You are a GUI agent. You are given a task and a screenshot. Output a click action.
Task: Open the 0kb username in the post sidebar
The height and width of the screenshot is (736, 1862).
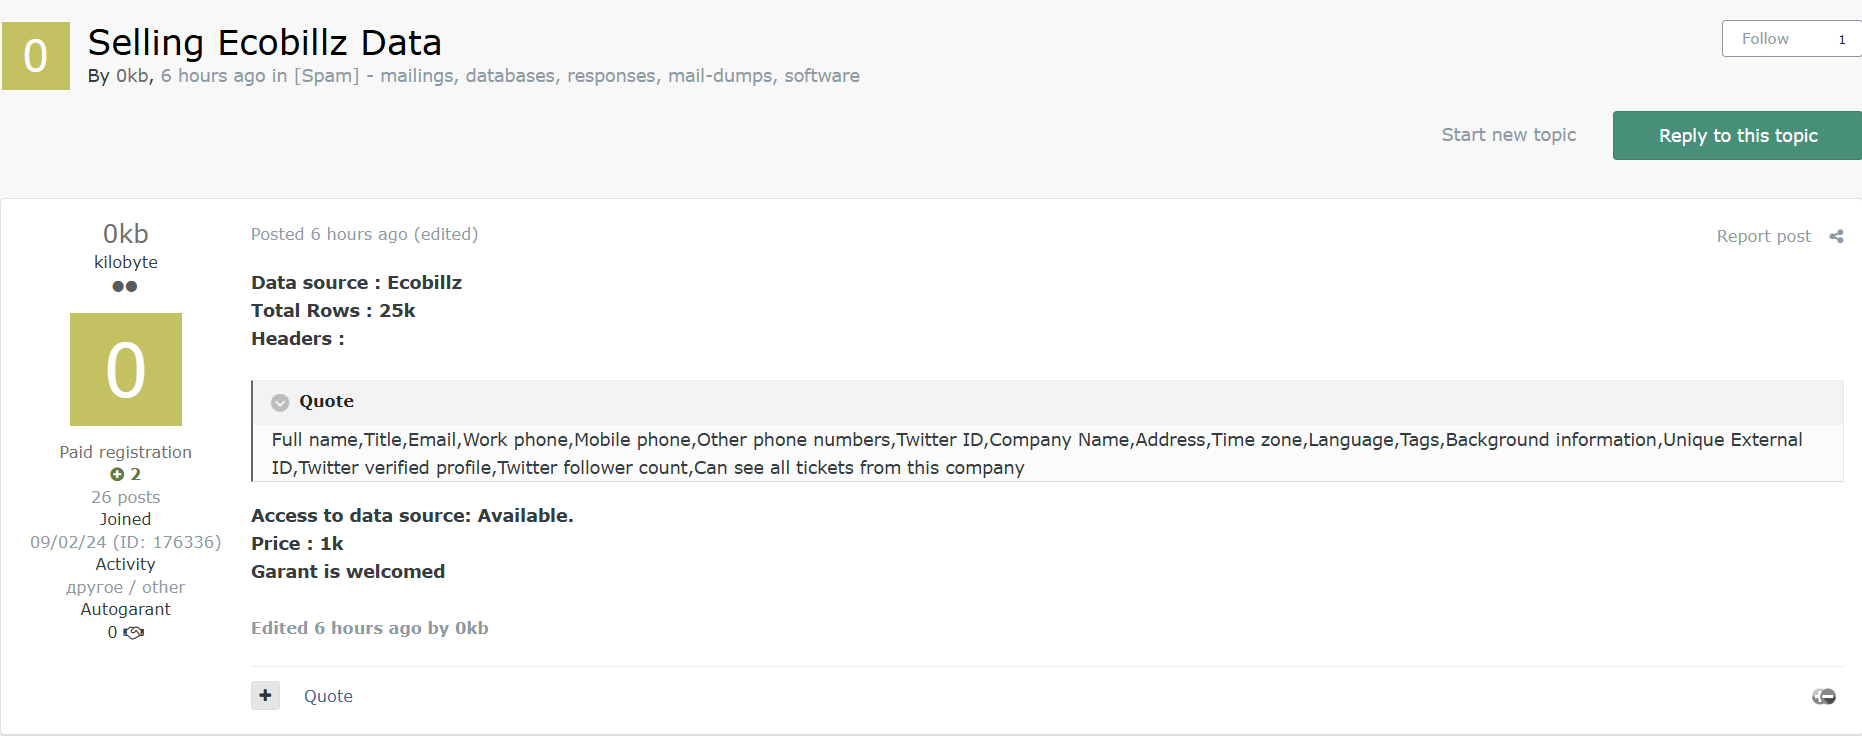click(x=126, y=233)
